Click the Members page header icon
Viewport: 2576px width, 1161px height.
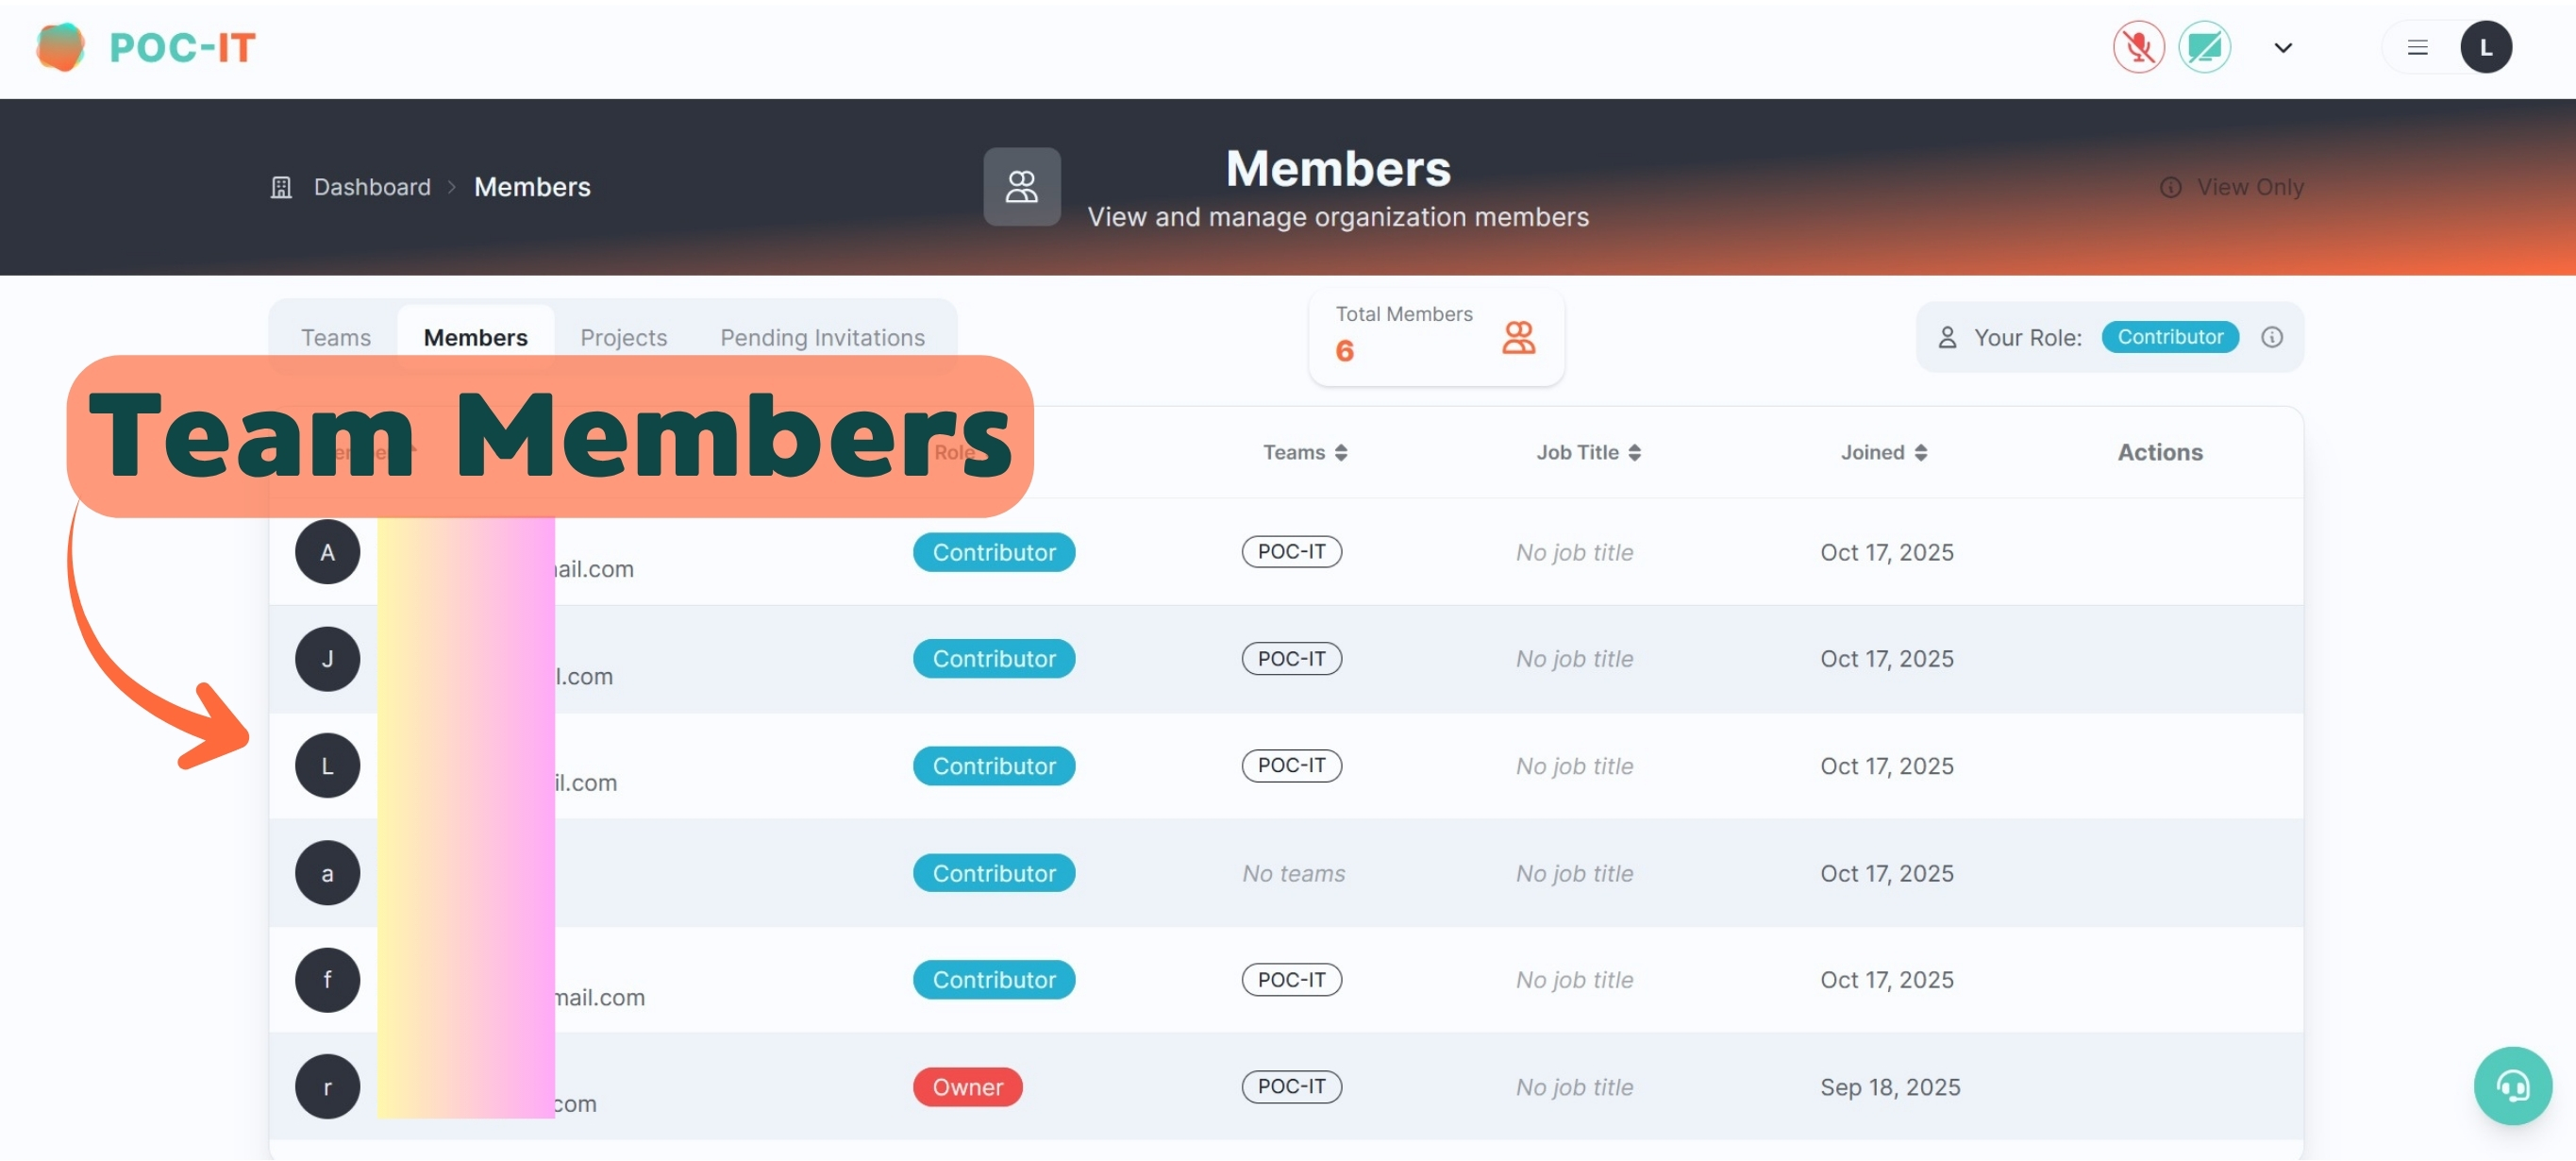point(1021,187)
